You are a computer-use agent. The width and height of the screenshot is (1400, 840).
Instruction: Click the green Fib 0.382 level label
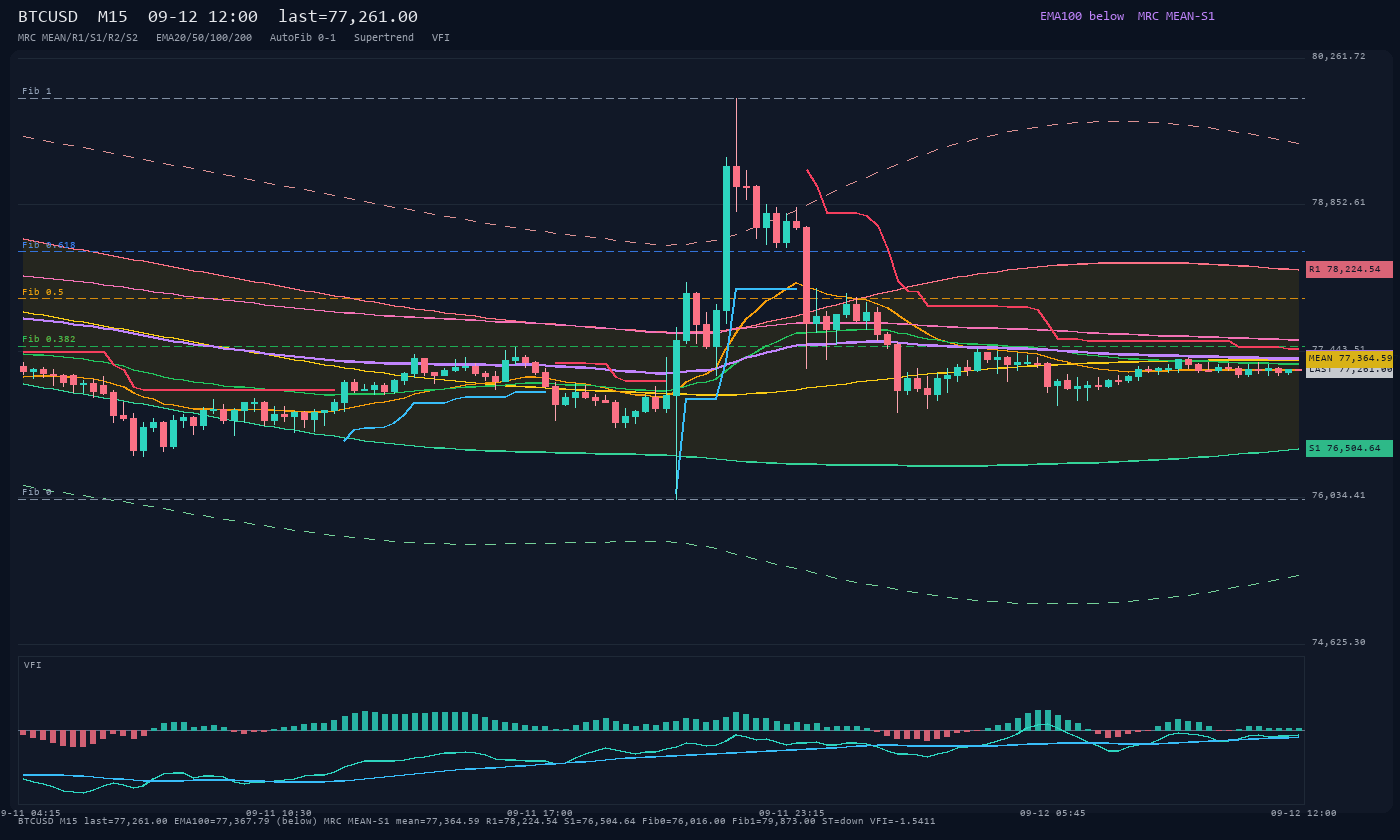click(49, 339)
